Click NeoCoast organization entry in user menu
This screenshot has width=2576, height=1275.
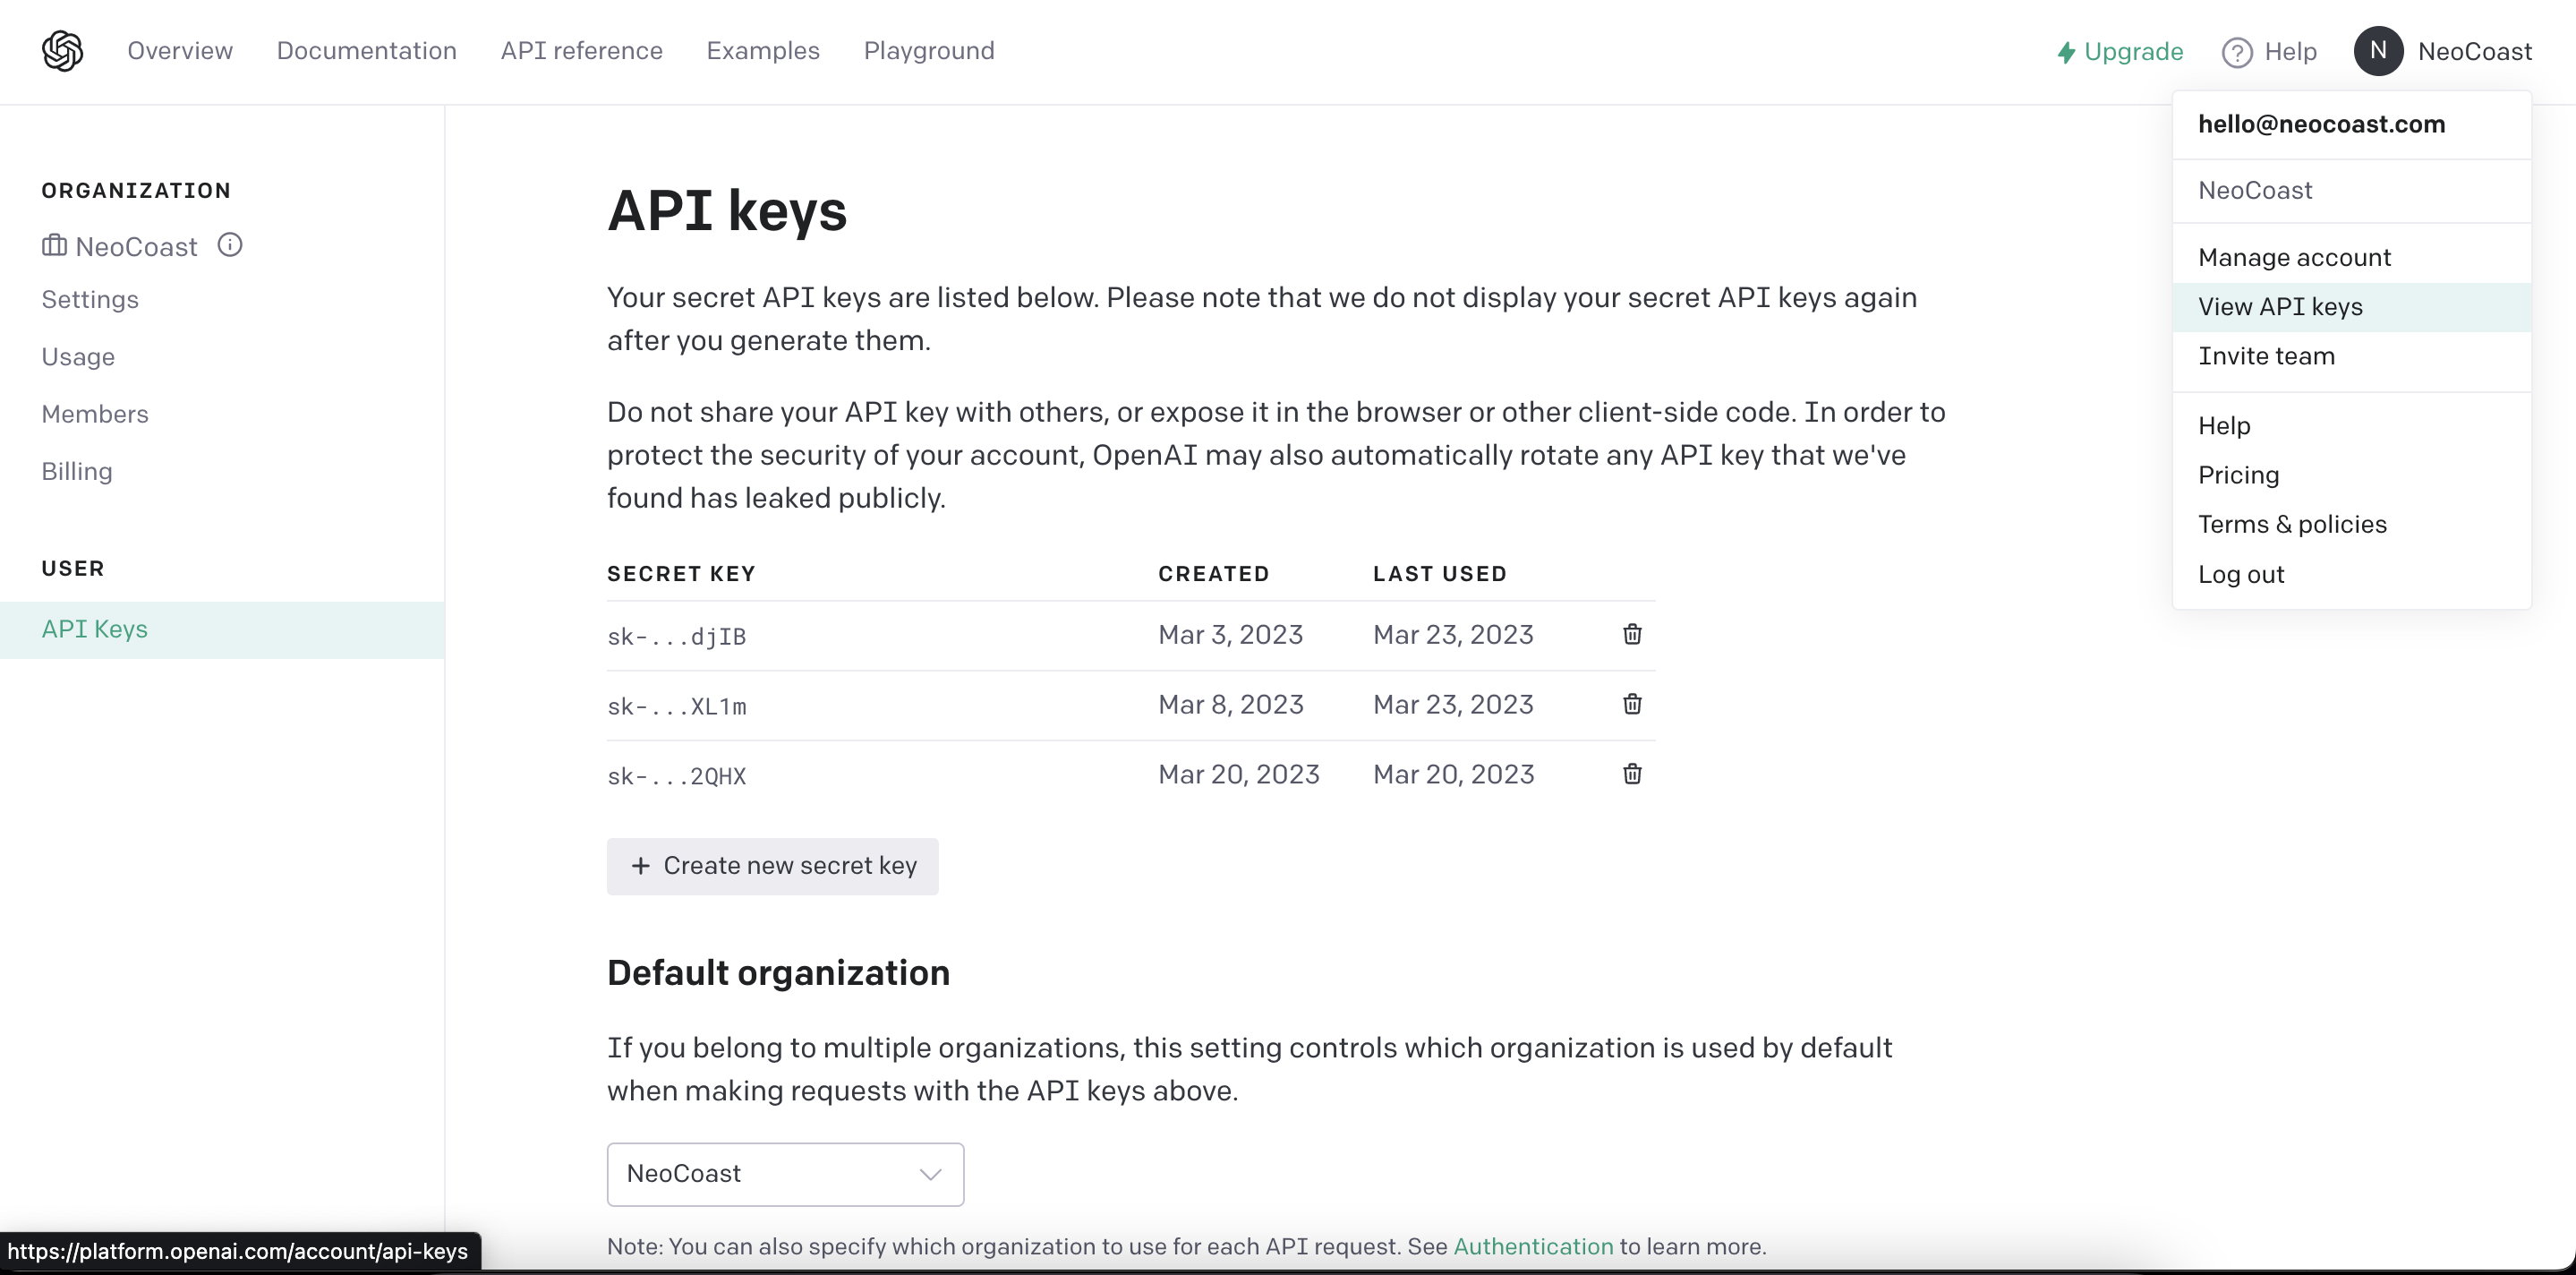point(2255,190)
